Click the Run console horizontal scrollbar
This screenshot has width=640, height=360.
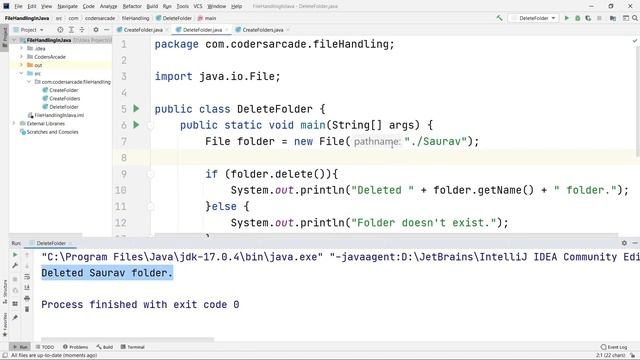(x=127, y=339)
